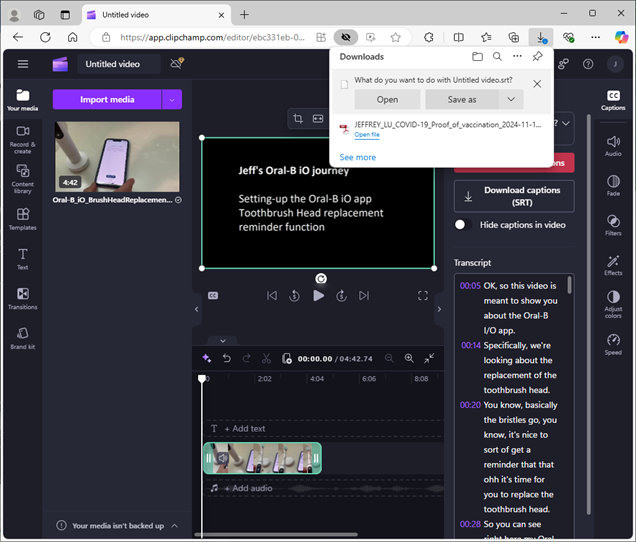The image size is (636, 542).
Task: Click the horizontal timeline scrollbar
Action: click(x=276, y=535)
